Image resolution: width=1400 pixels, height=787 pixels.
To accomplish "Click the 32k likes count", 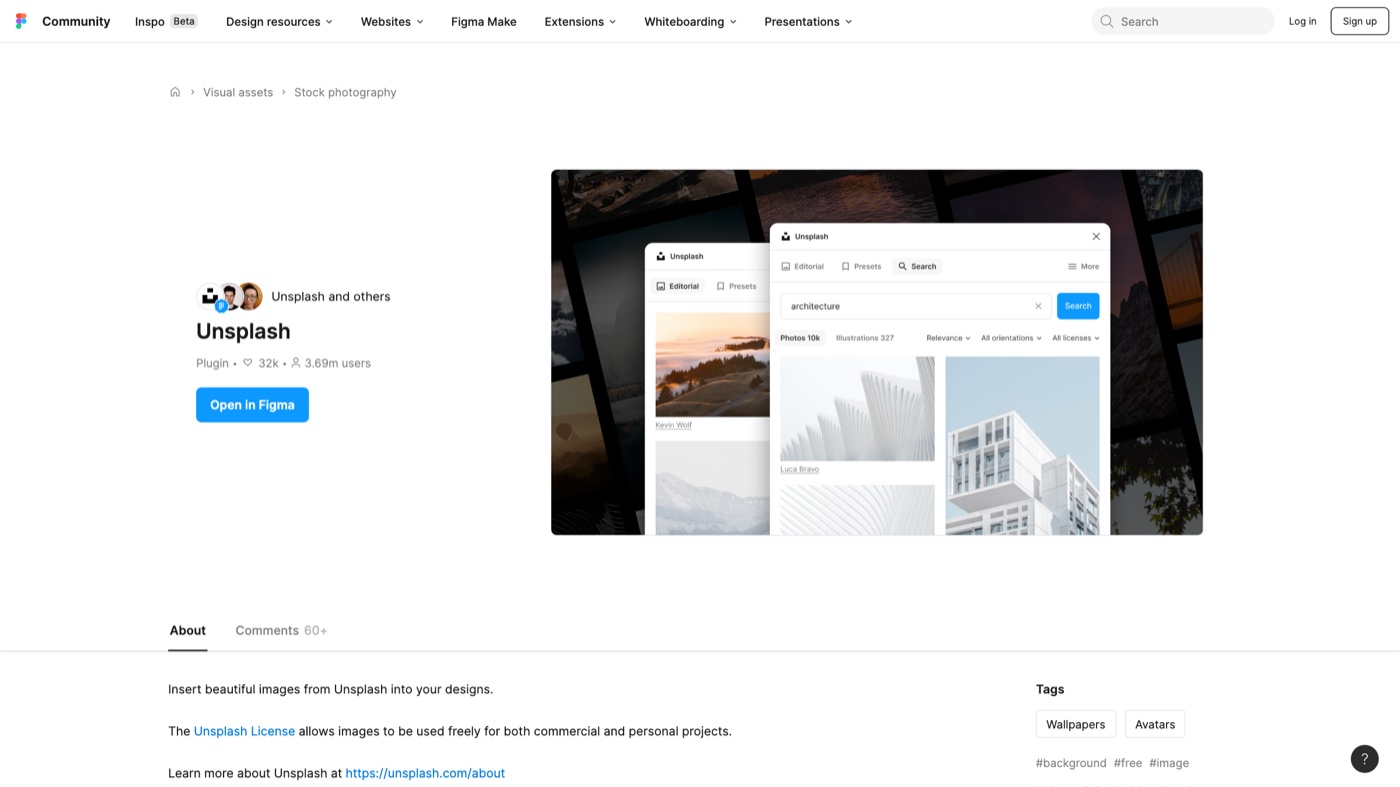I will point(268,363).
